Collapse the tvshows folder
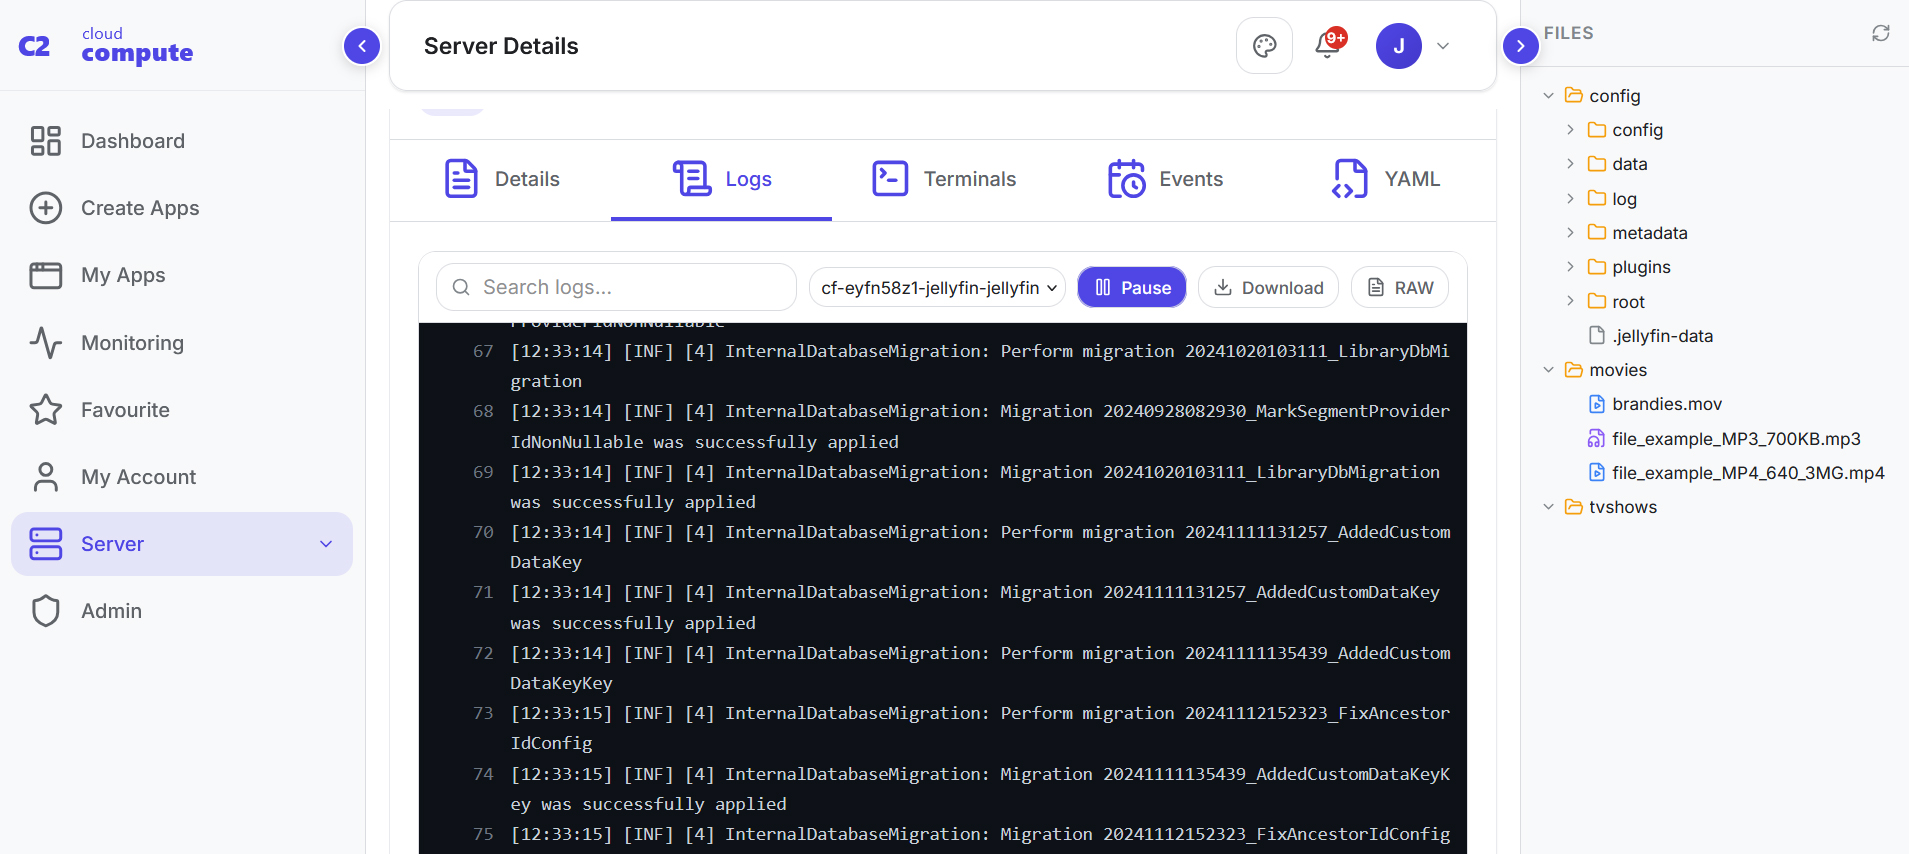Viewport: 1909px width, 854px height. point(1549,507)
